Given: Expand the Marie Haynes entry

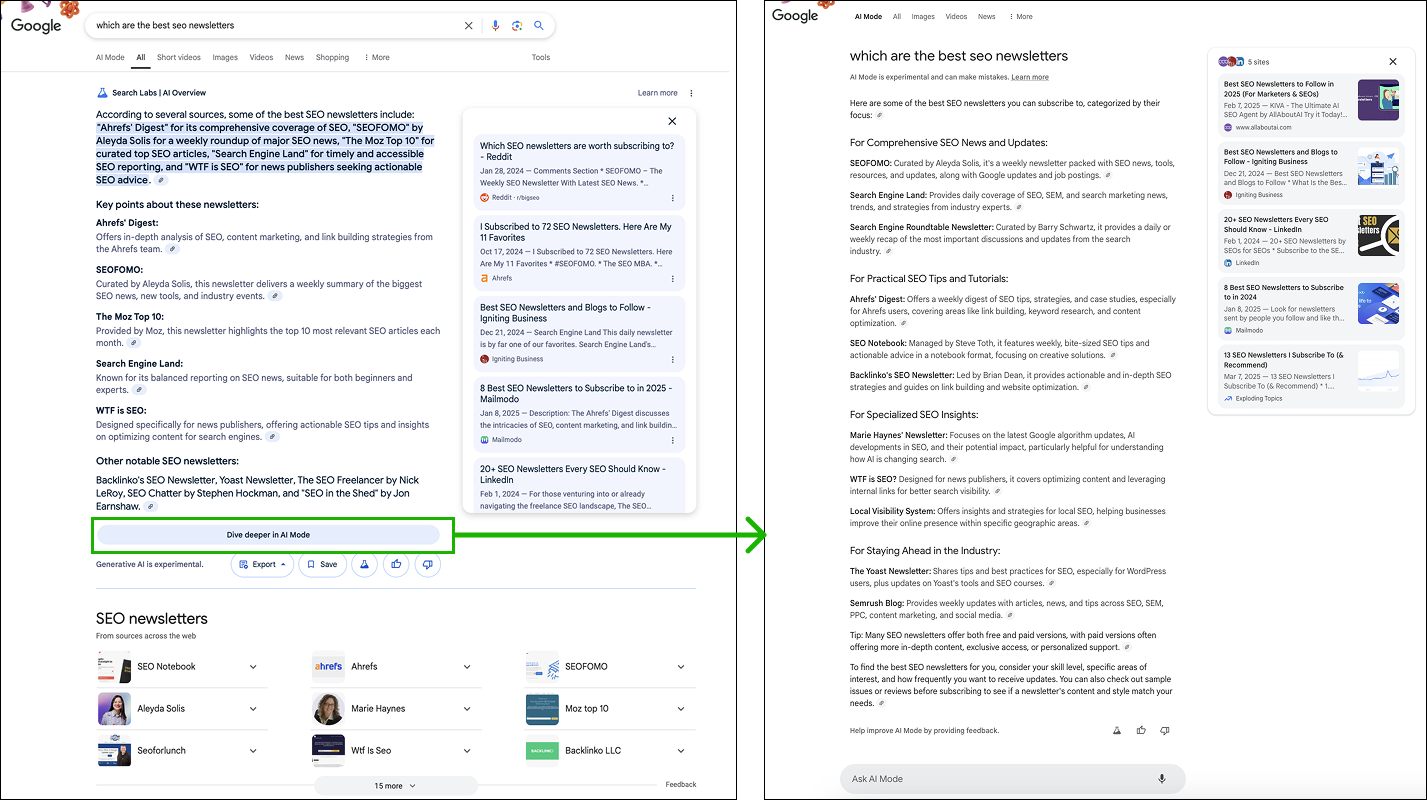Looking at the screenshot, I should (x=467, y=709).
